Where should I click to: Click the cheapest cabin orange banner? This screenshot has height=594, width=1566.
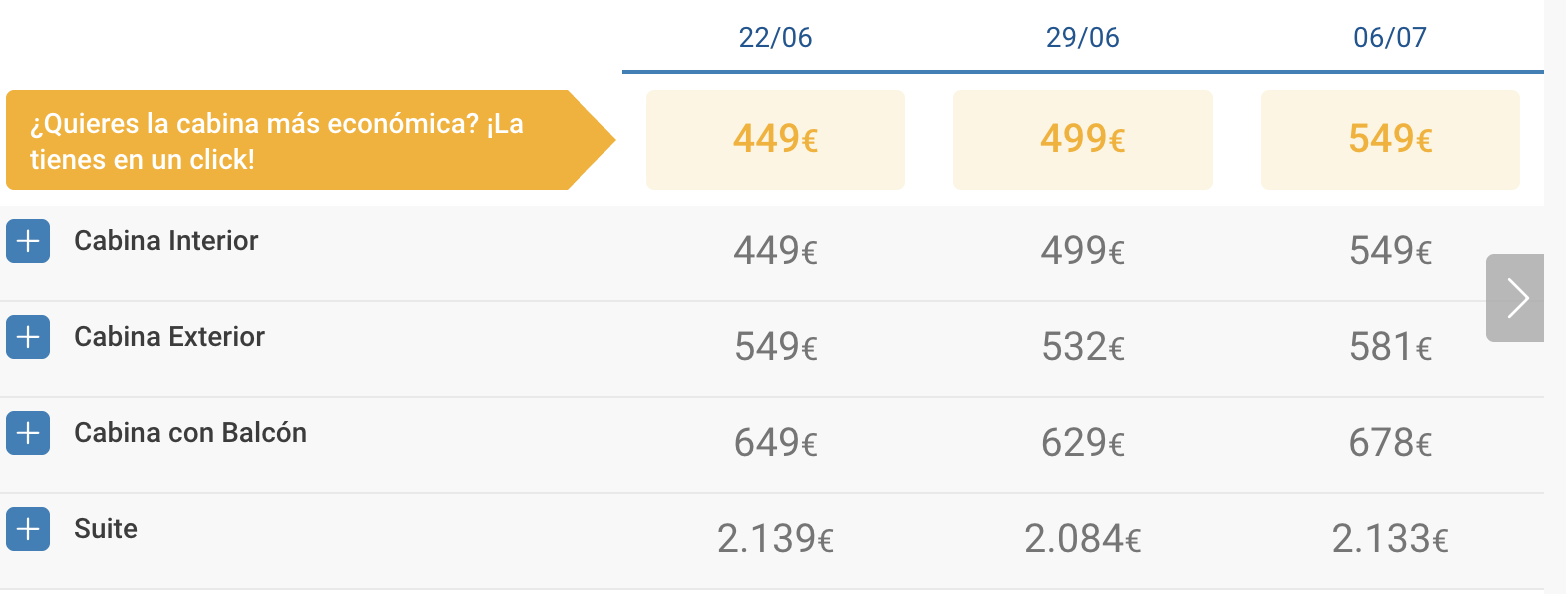(x=300, y=140)
